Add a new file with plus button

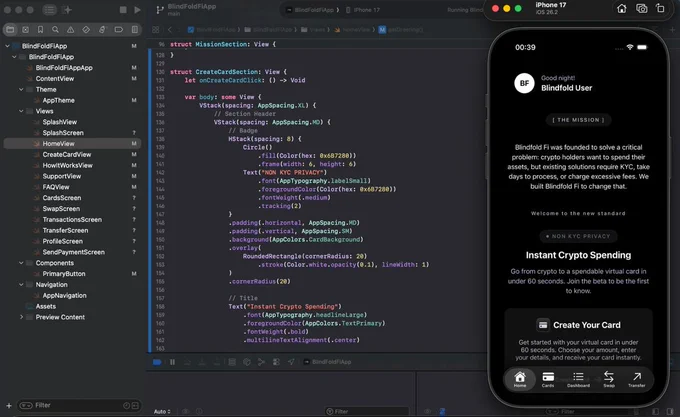click(9, 406)
